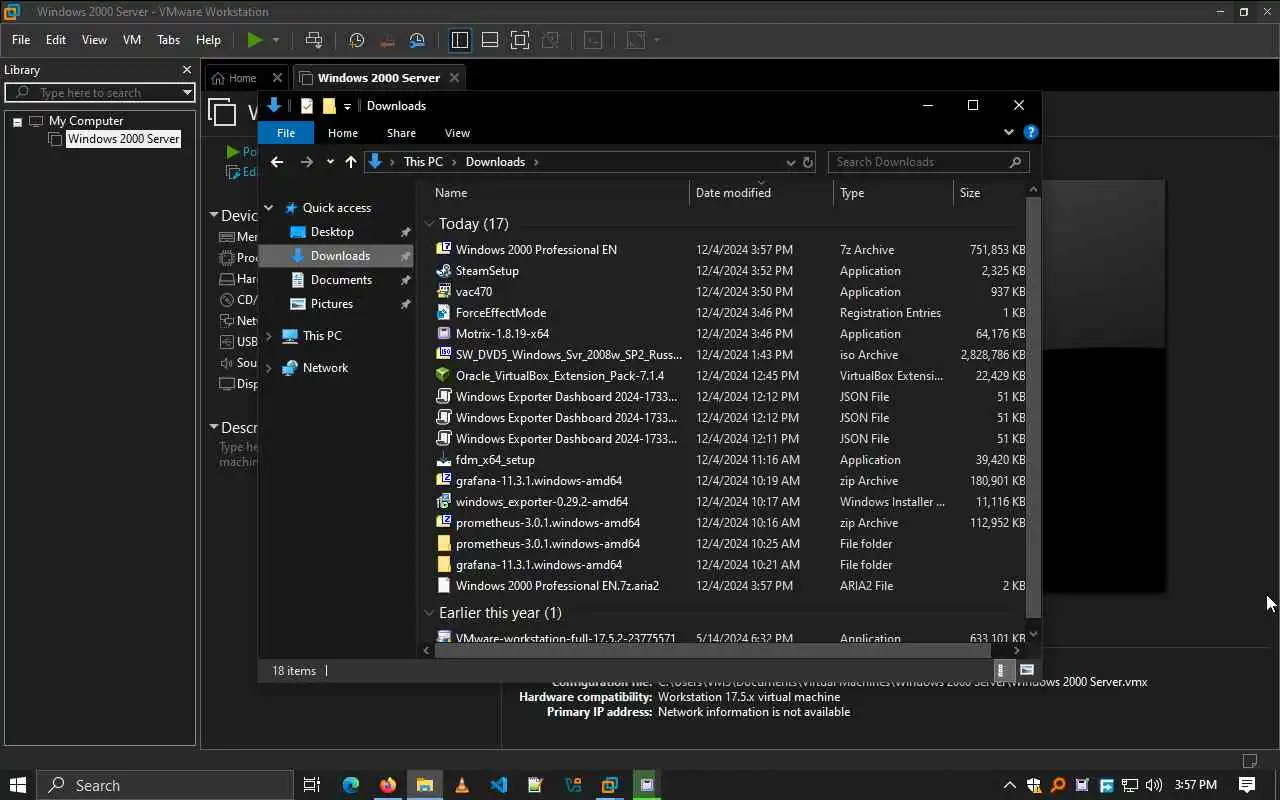Open File tab in Explorer ribbon
The image size is (1280, 800).
[286, 133]
